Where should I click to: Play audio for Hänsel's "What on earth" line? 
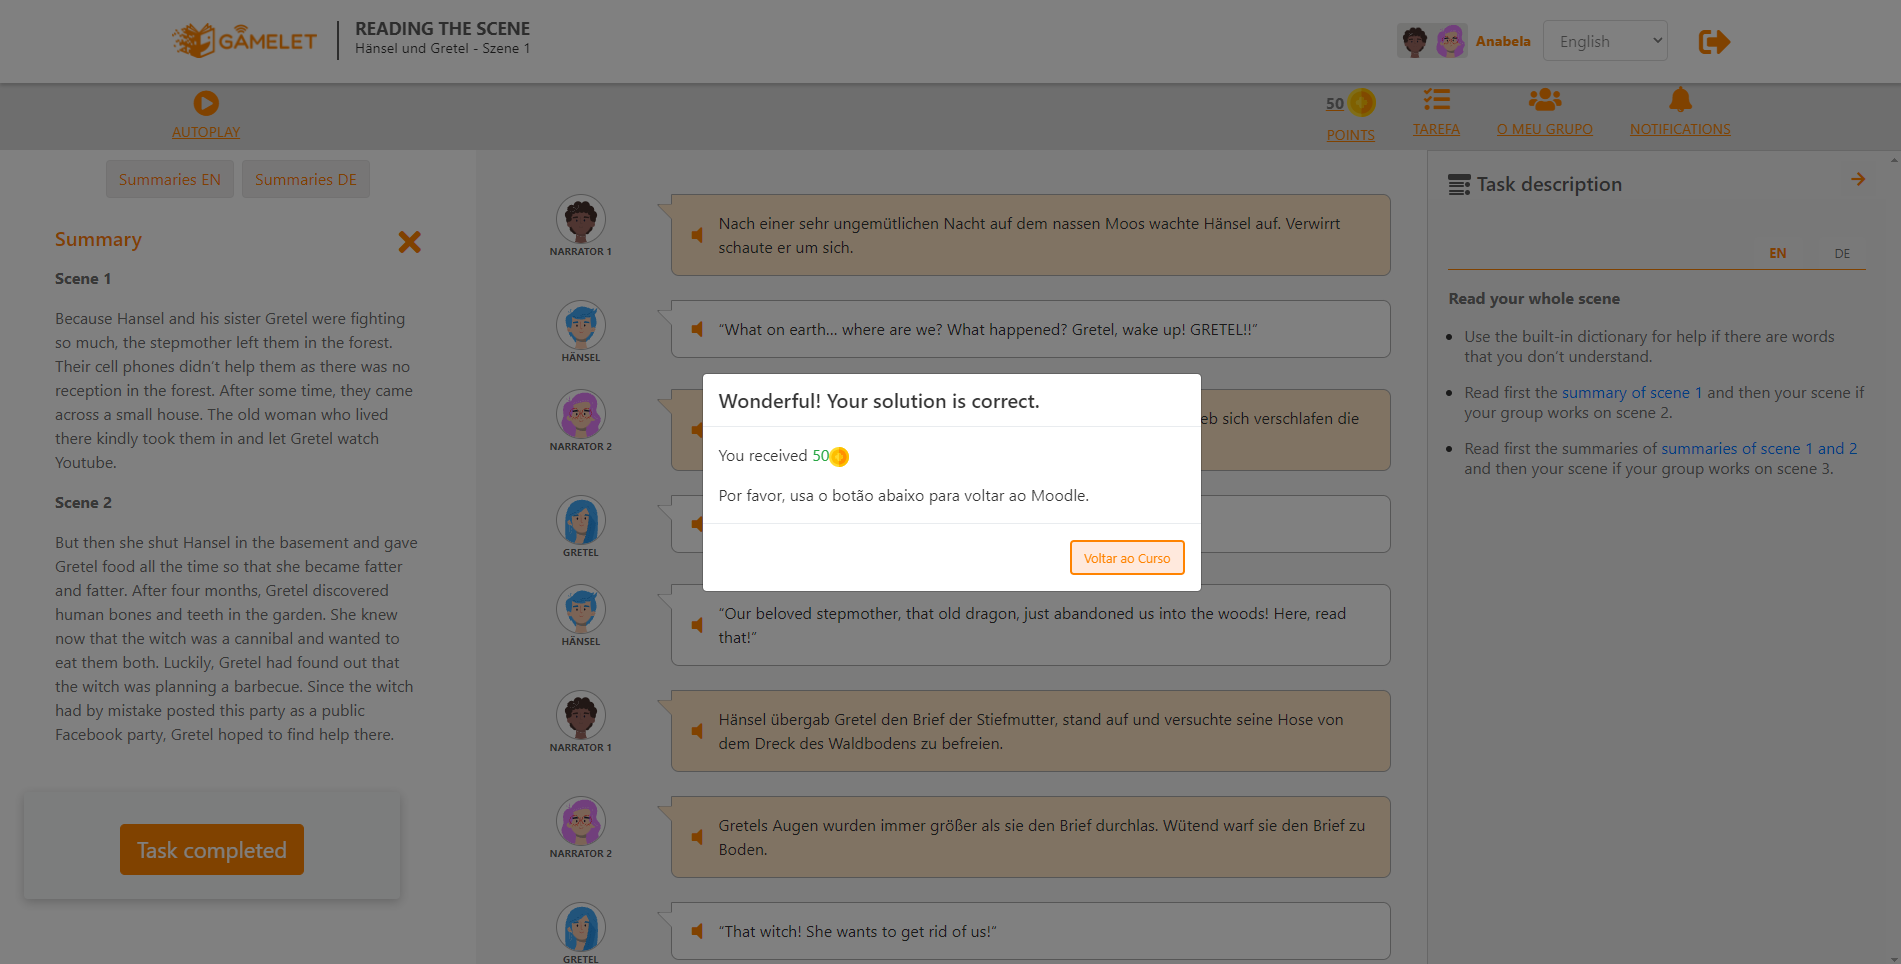coord(697,329)
